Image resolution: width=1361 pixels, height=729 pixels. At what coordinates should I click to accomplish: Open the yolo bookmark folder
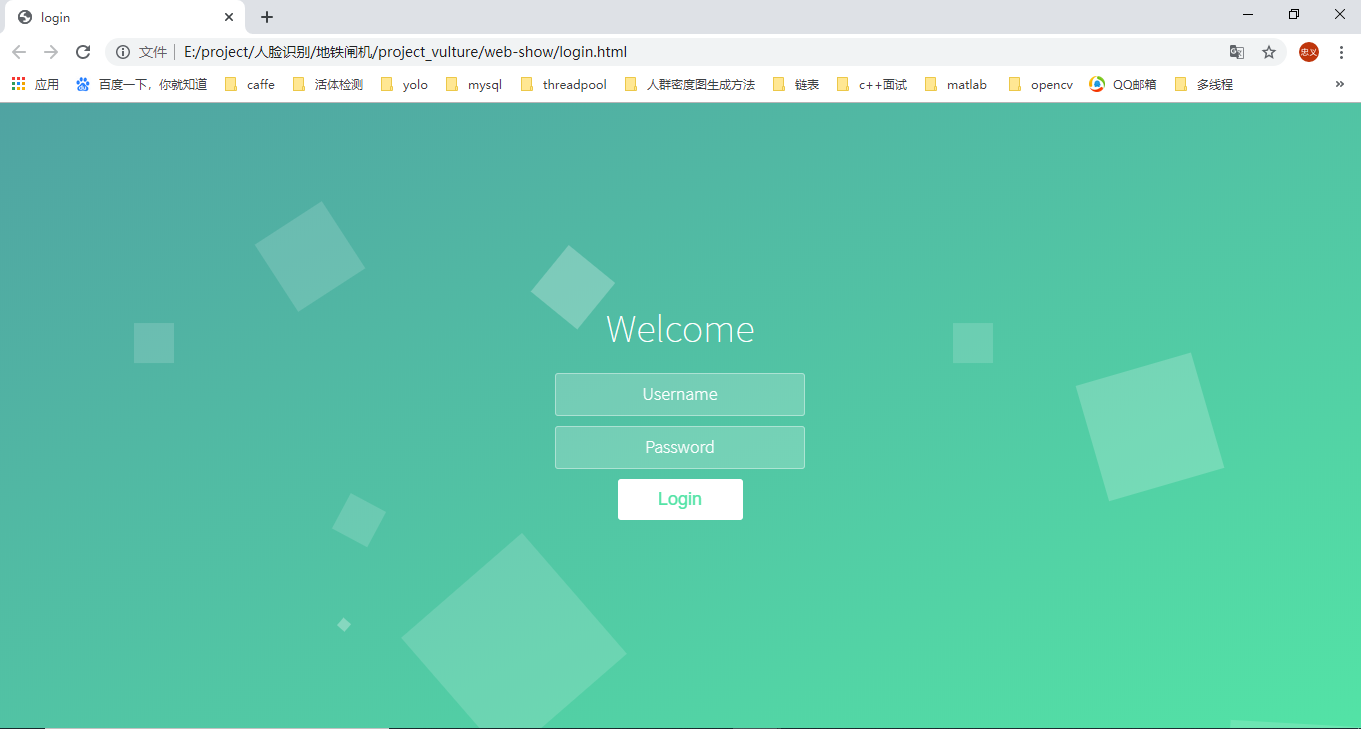(404, 85)
